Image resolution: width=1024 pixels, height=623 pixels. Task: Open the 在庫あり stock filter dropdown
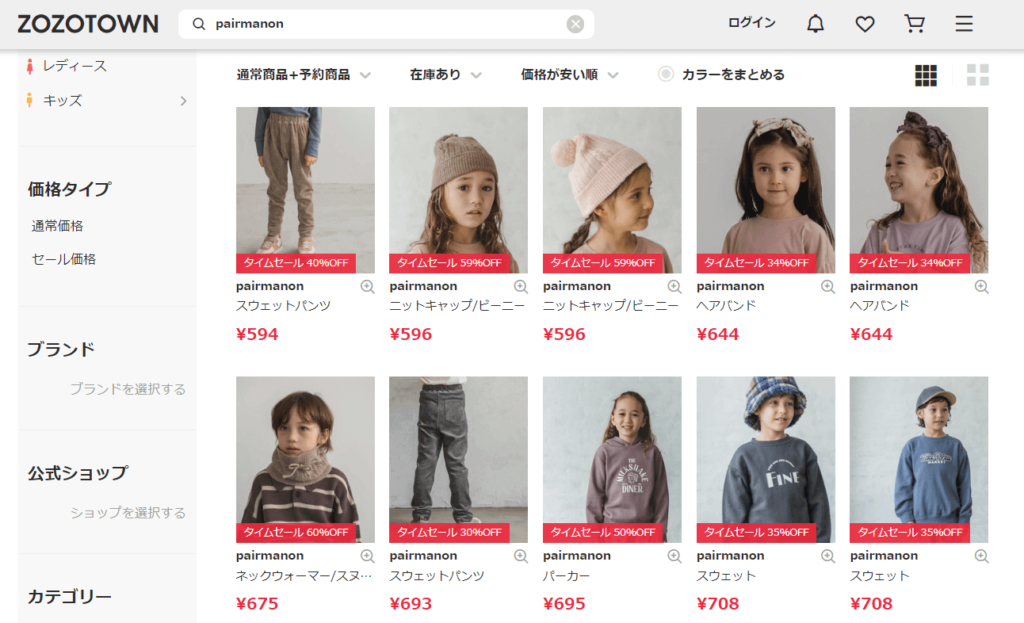[x=446, y=75]
